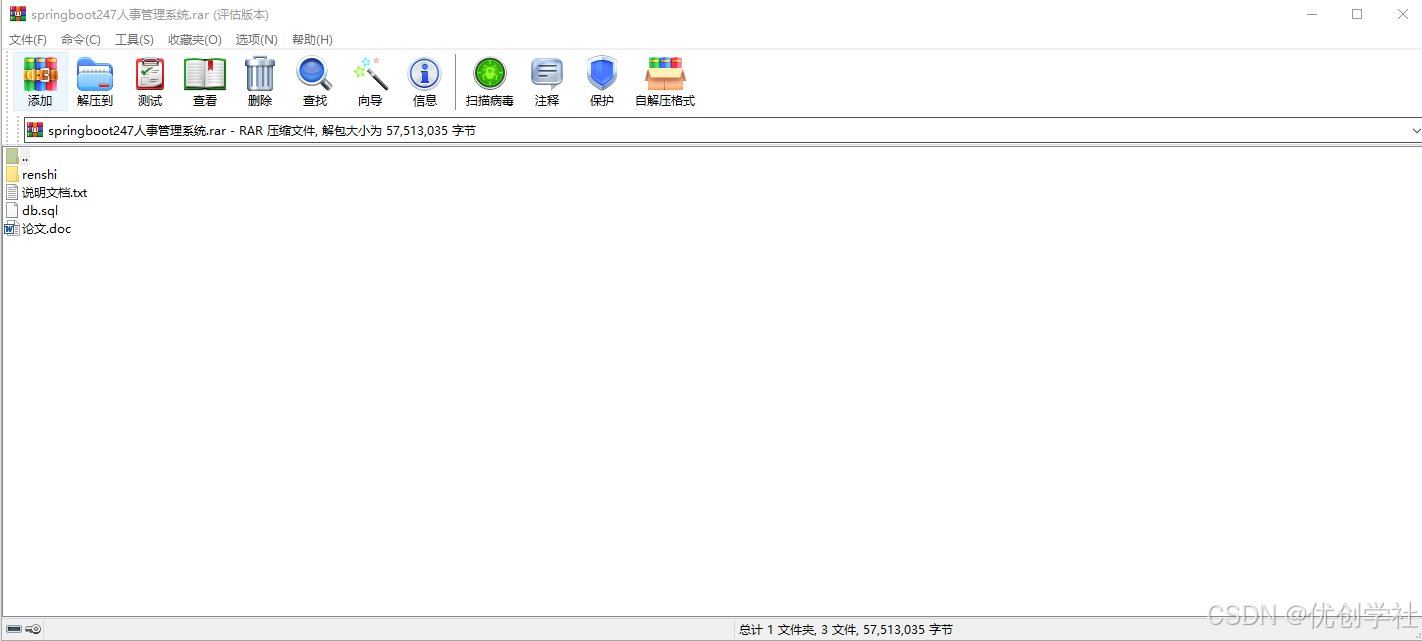Click the Find (查找) magnifier icon

click(x=314, y=74)
